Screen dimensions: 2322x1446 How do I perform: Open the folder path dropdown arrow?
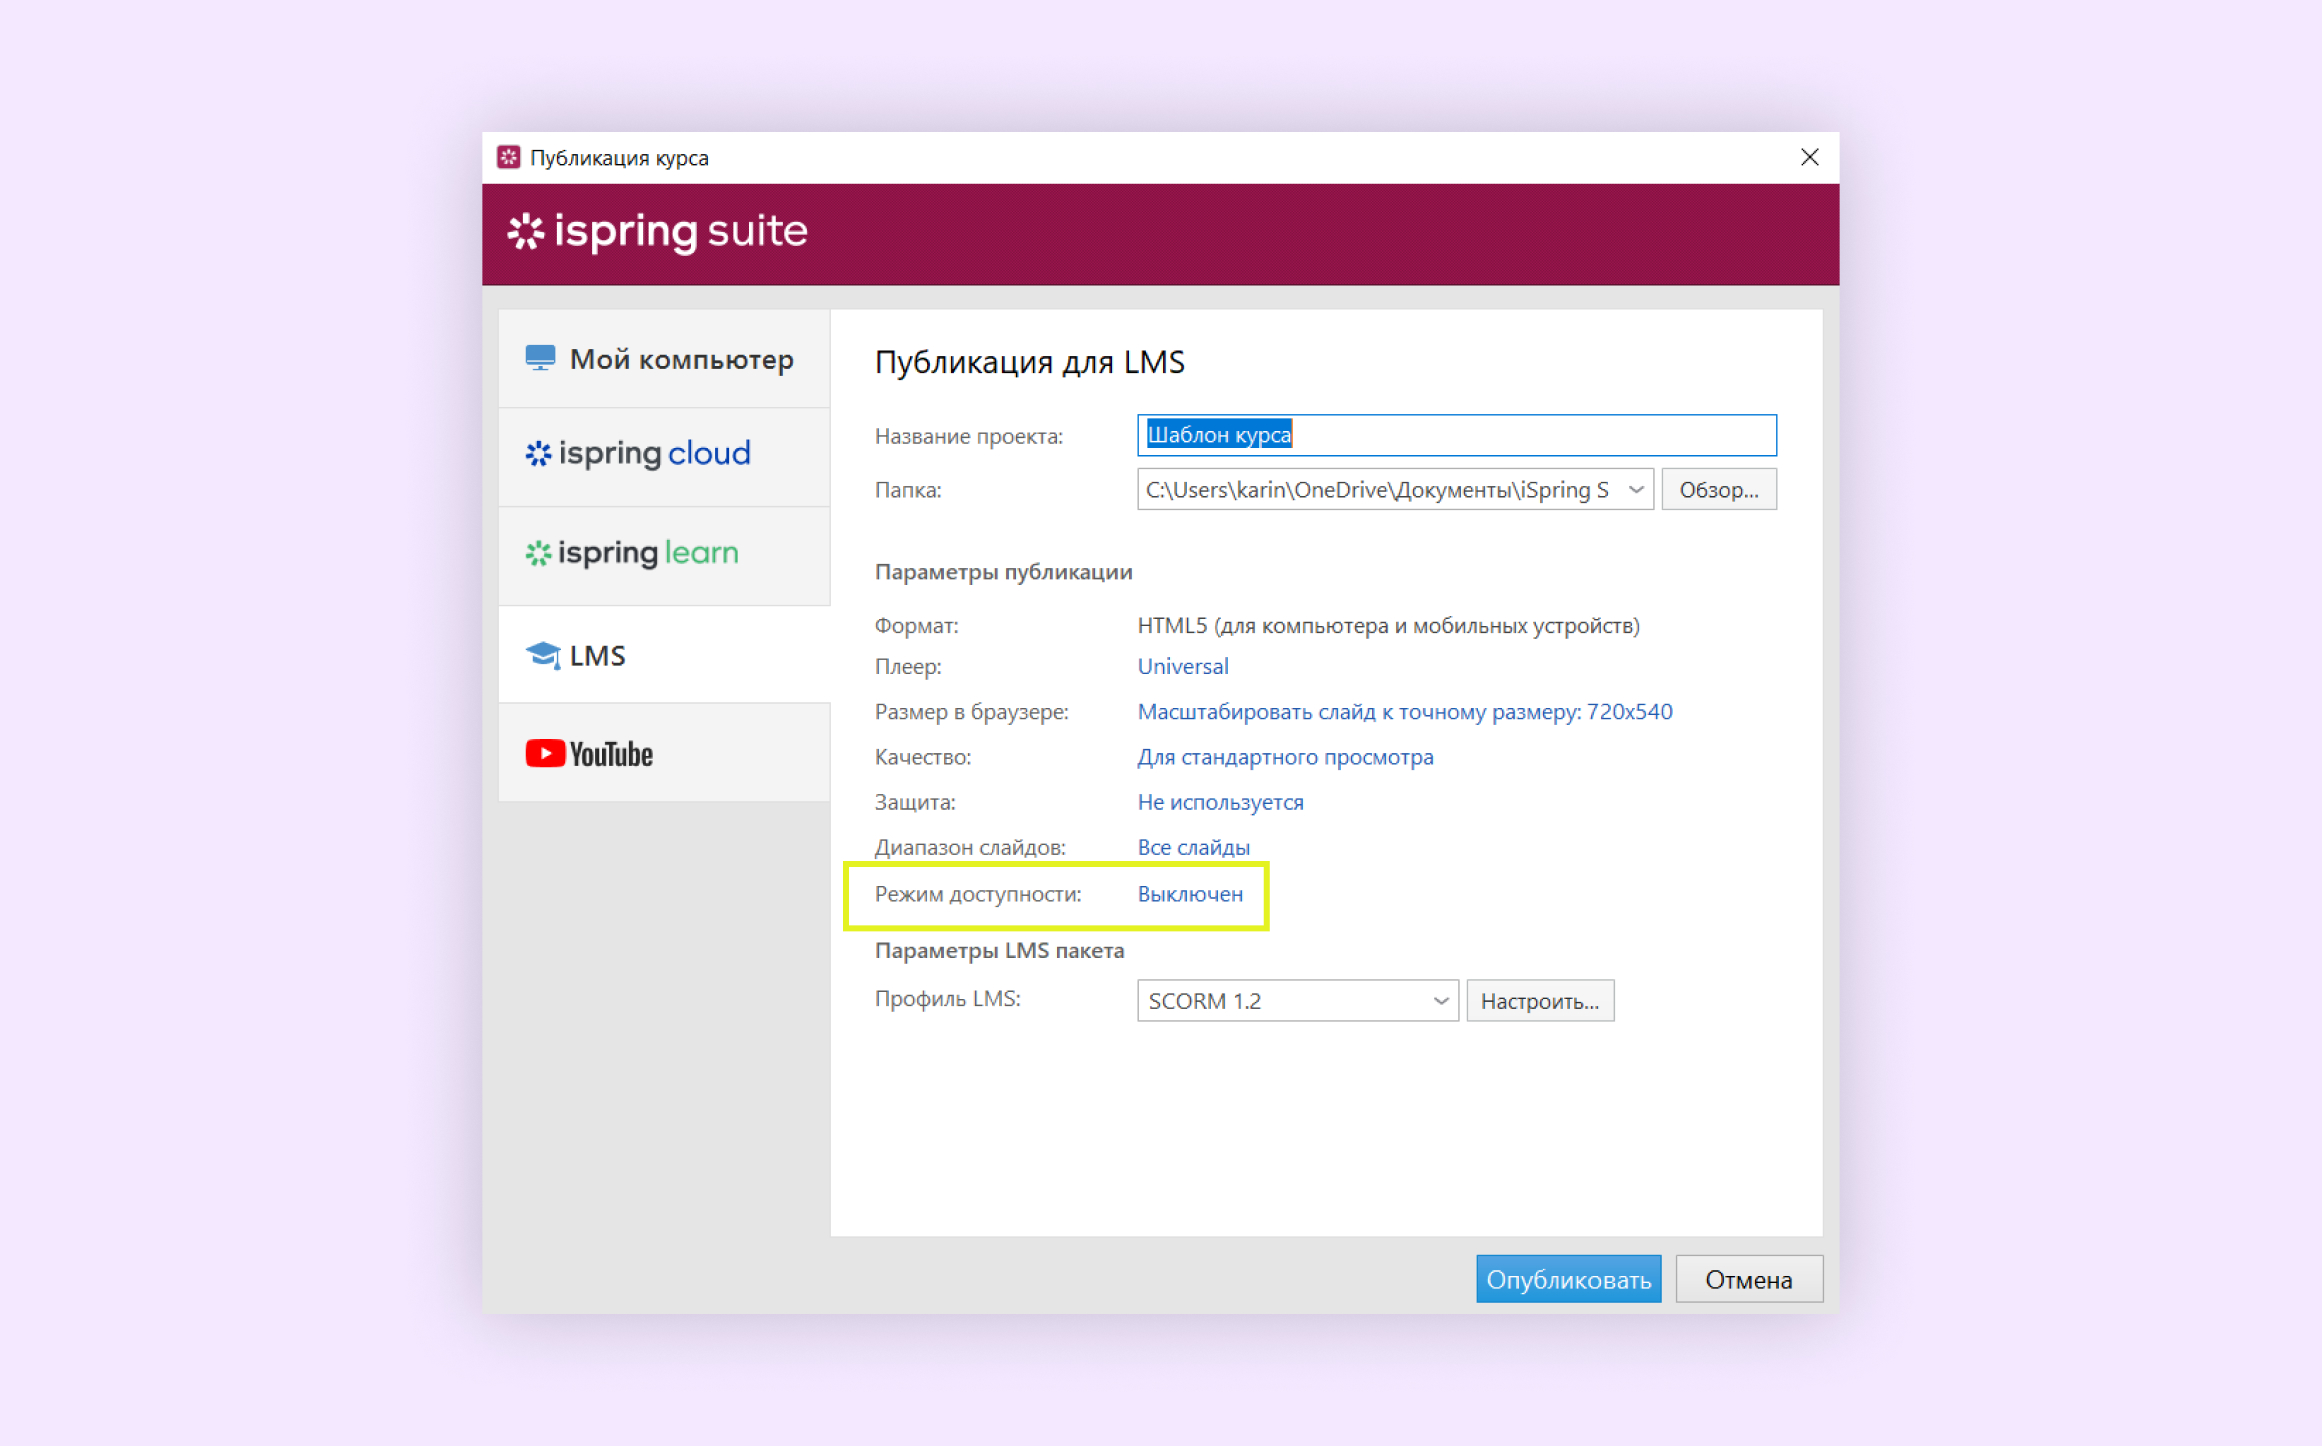pyautogui.click(x=1636, y=490)
